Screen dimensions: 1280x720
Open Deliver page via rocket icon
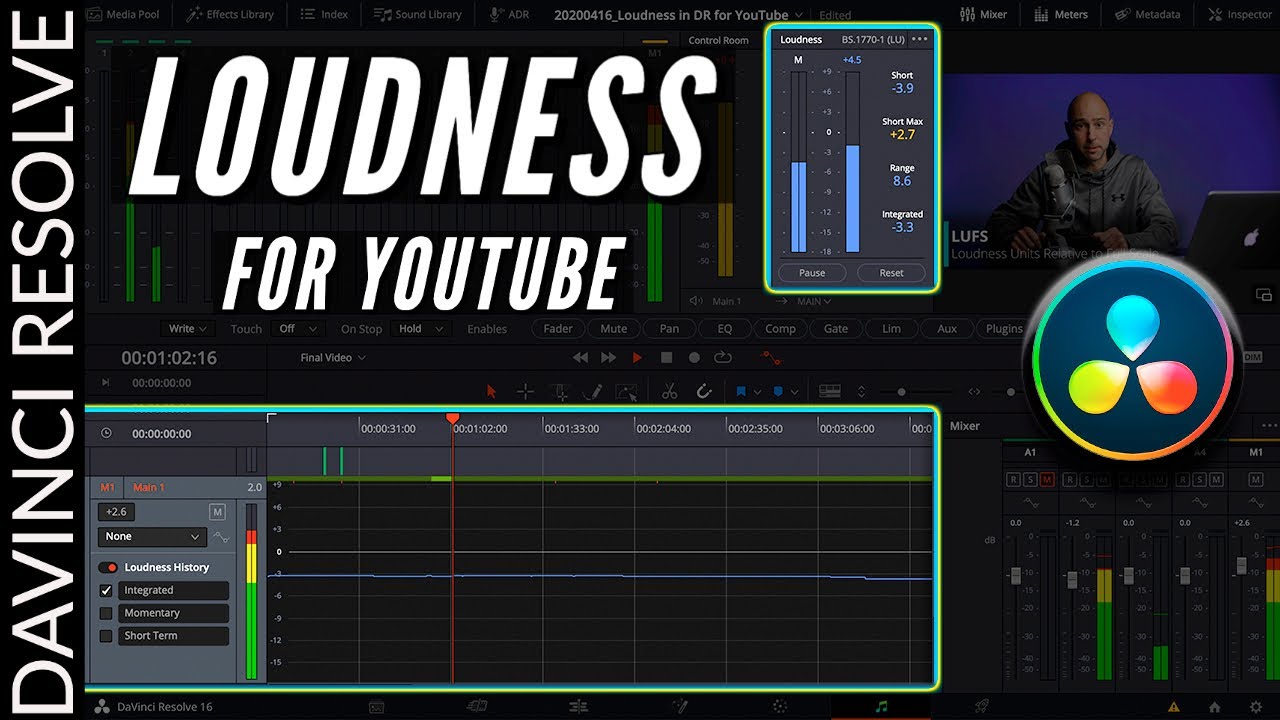pos(982,706)
